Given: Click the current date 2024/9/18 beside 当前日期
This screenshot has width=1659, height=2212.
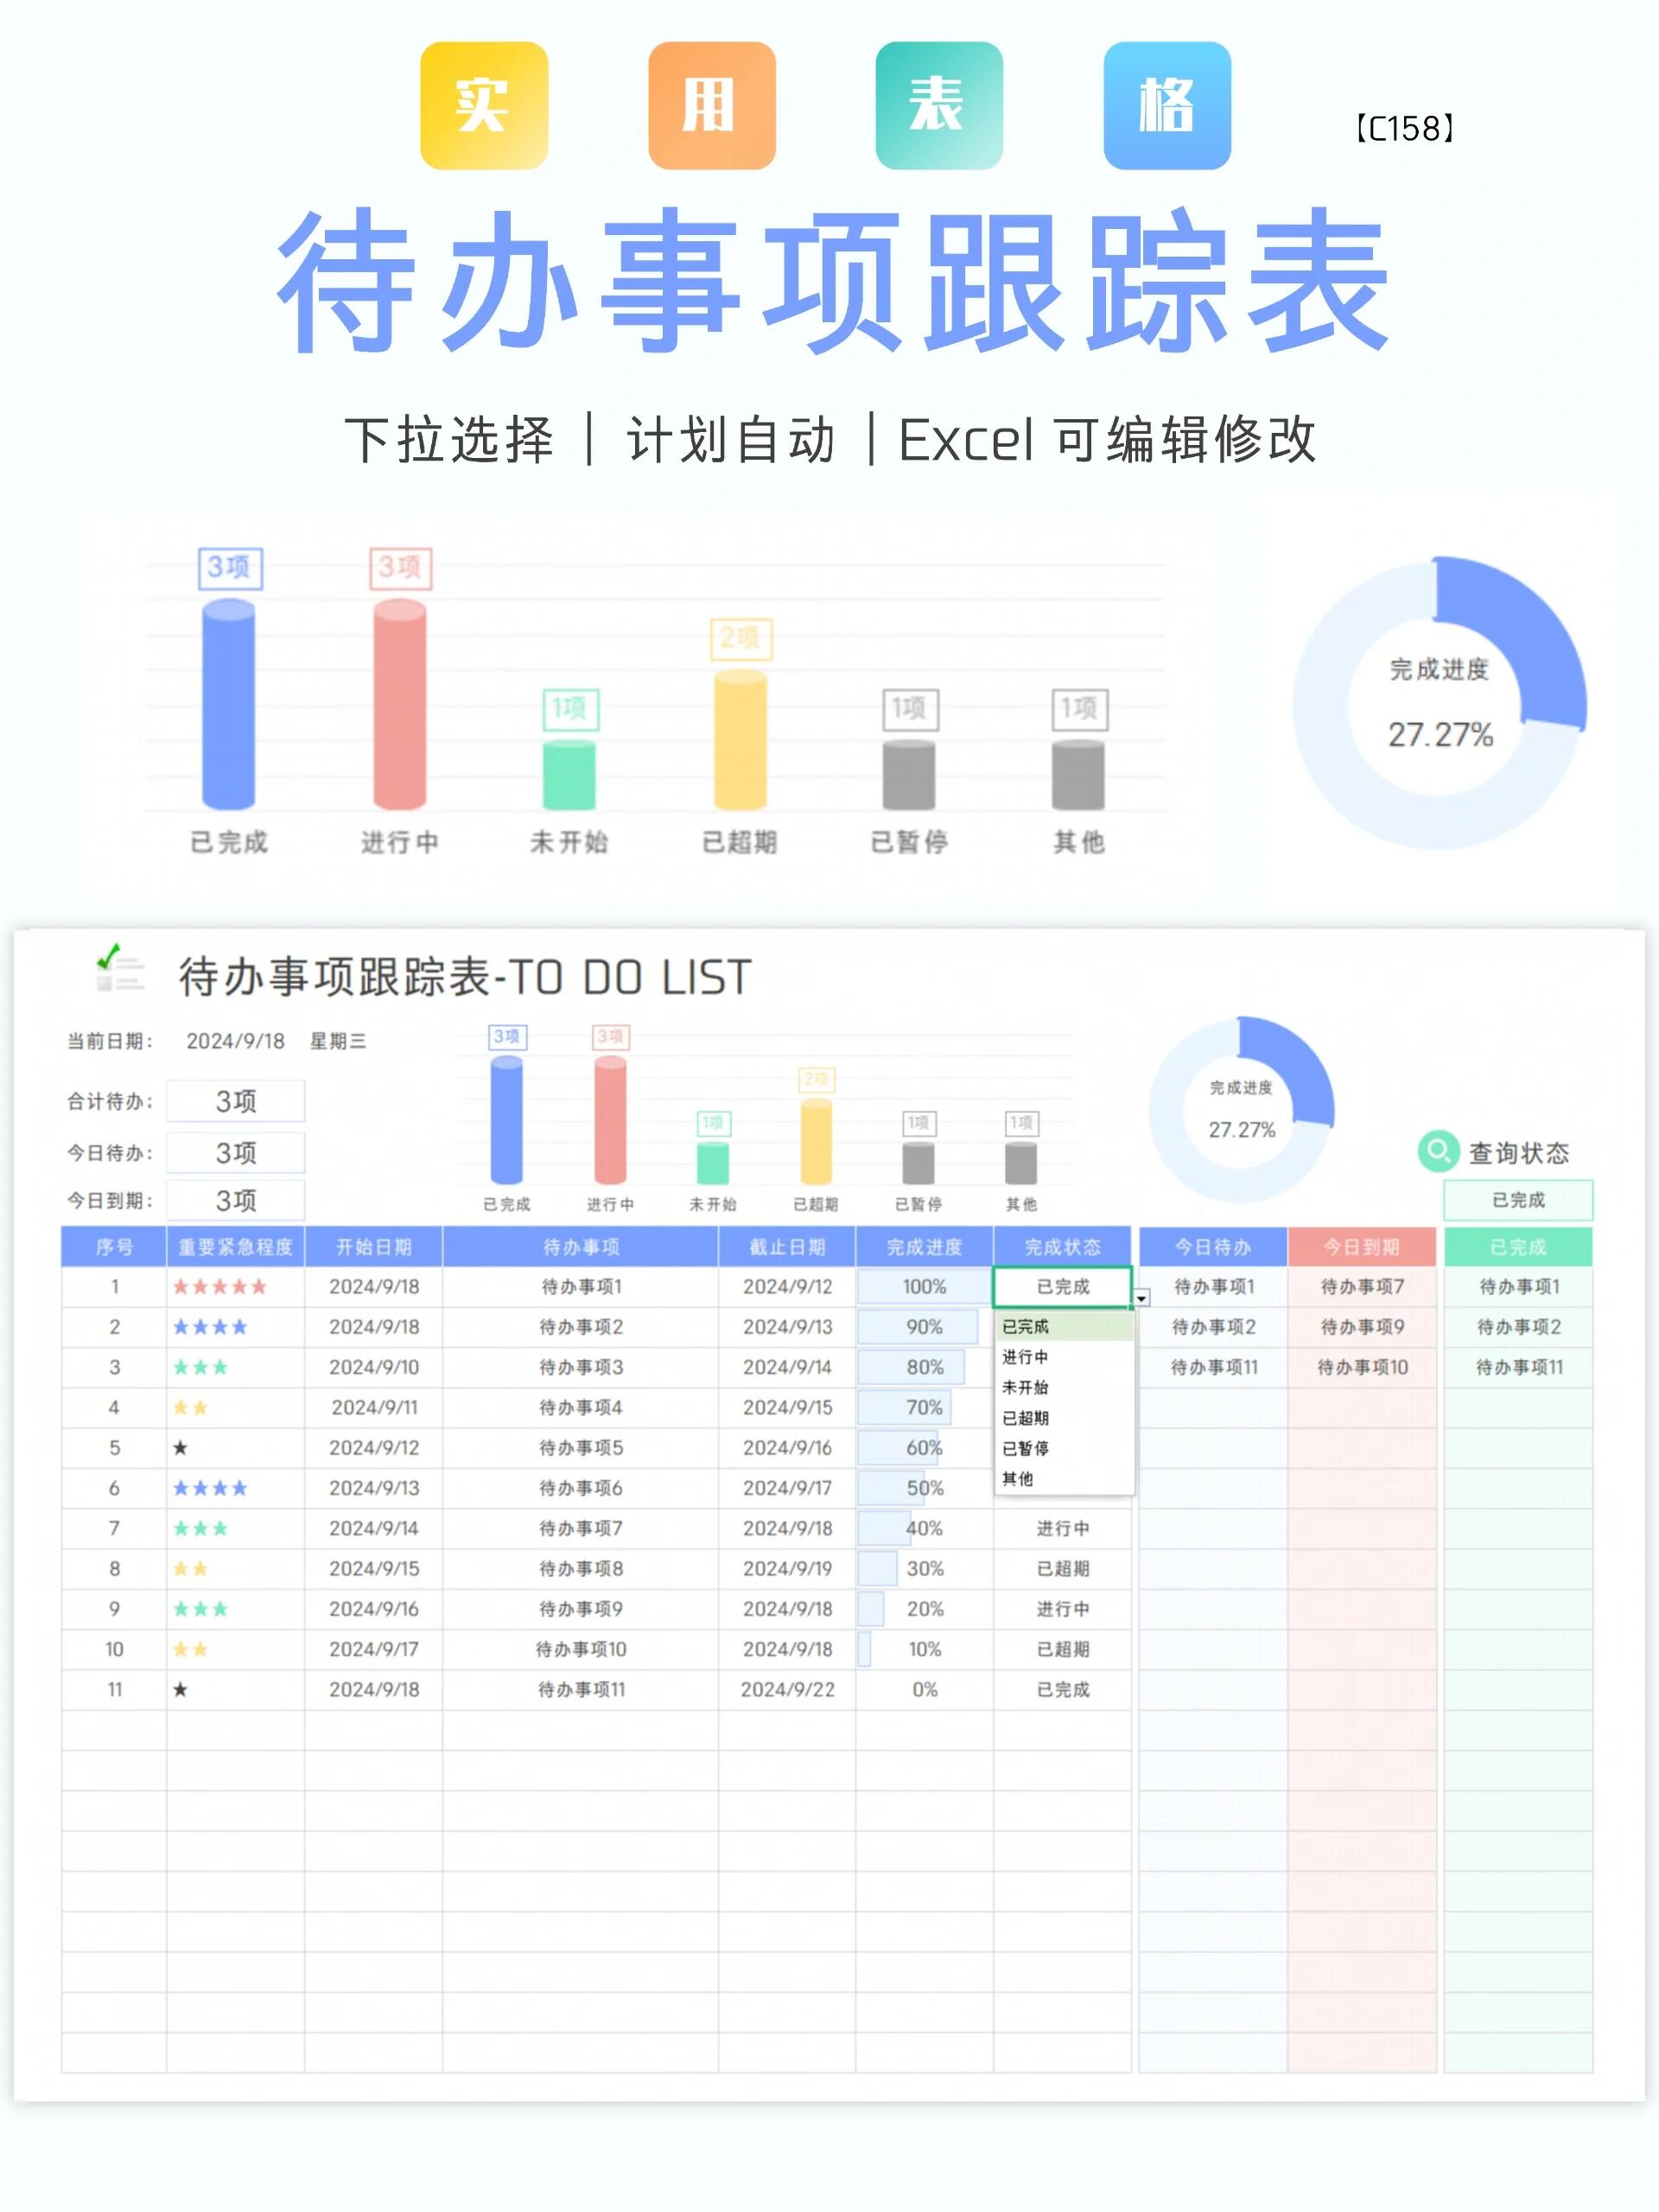Looking at the screenshot, I should tap(235, 1041).
